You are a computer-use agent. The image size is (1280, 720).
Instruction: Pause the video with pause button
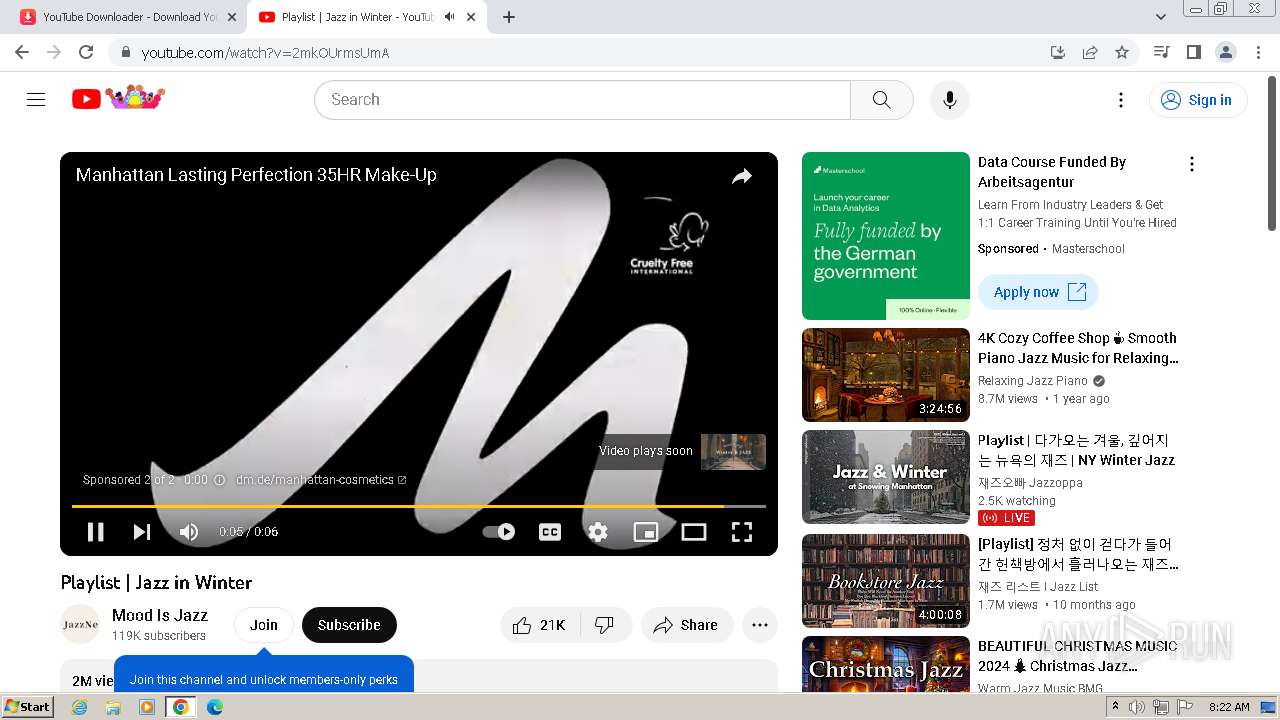96,532
